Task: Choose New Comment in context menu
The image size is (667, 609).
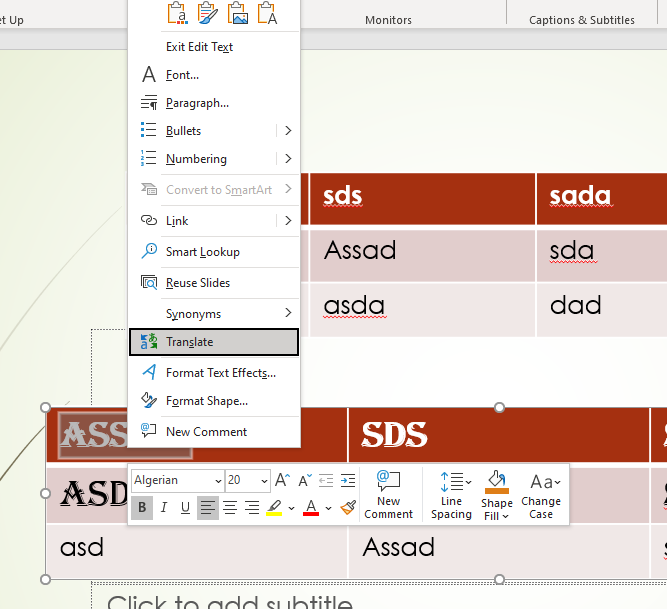Action: pyautogui.click(x=214, y=432)
